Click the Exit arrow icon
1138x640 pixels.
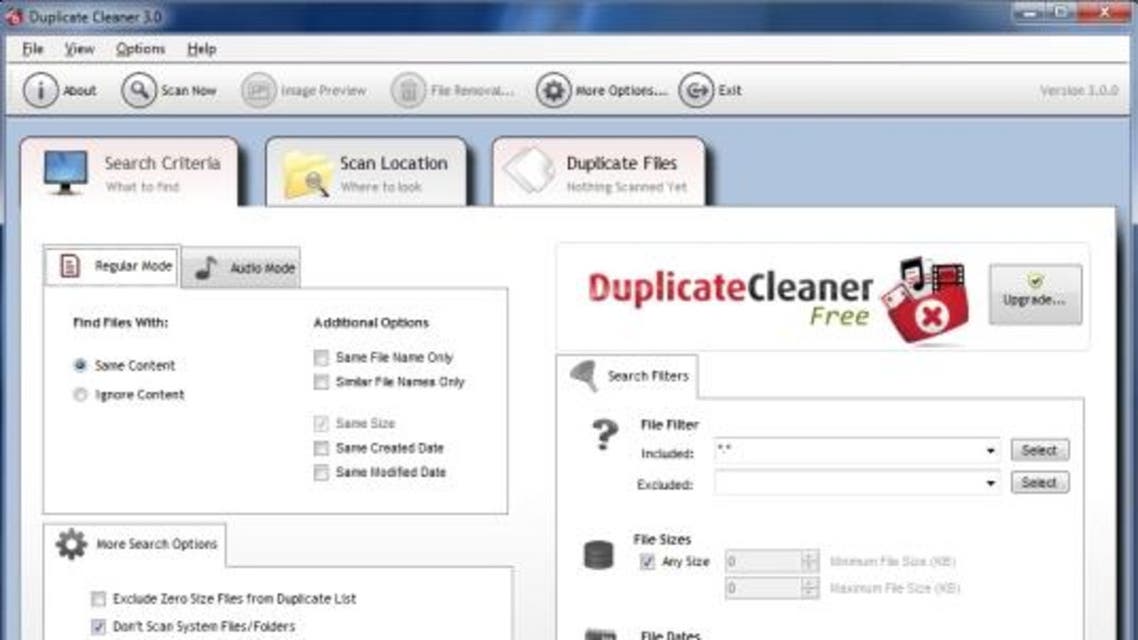[696, 90]
